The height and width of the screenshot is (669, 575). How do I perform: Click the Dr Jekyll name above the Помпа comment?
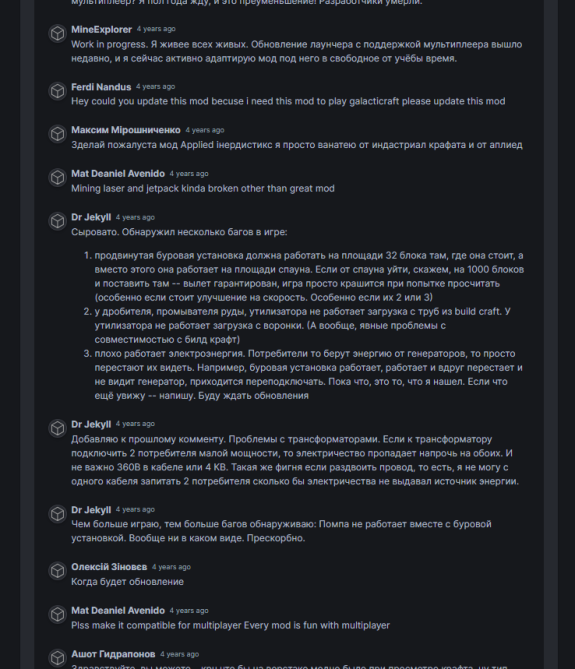91,510
